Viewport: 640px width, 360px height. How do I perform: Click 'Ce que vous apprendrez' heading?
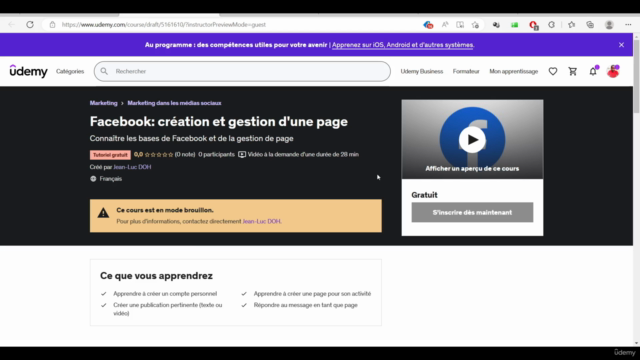click(156, 276)
